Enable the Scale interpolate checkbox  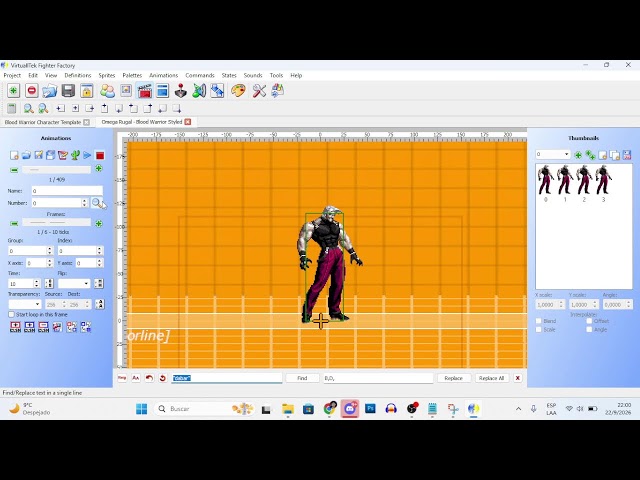(x=538, y=329)
